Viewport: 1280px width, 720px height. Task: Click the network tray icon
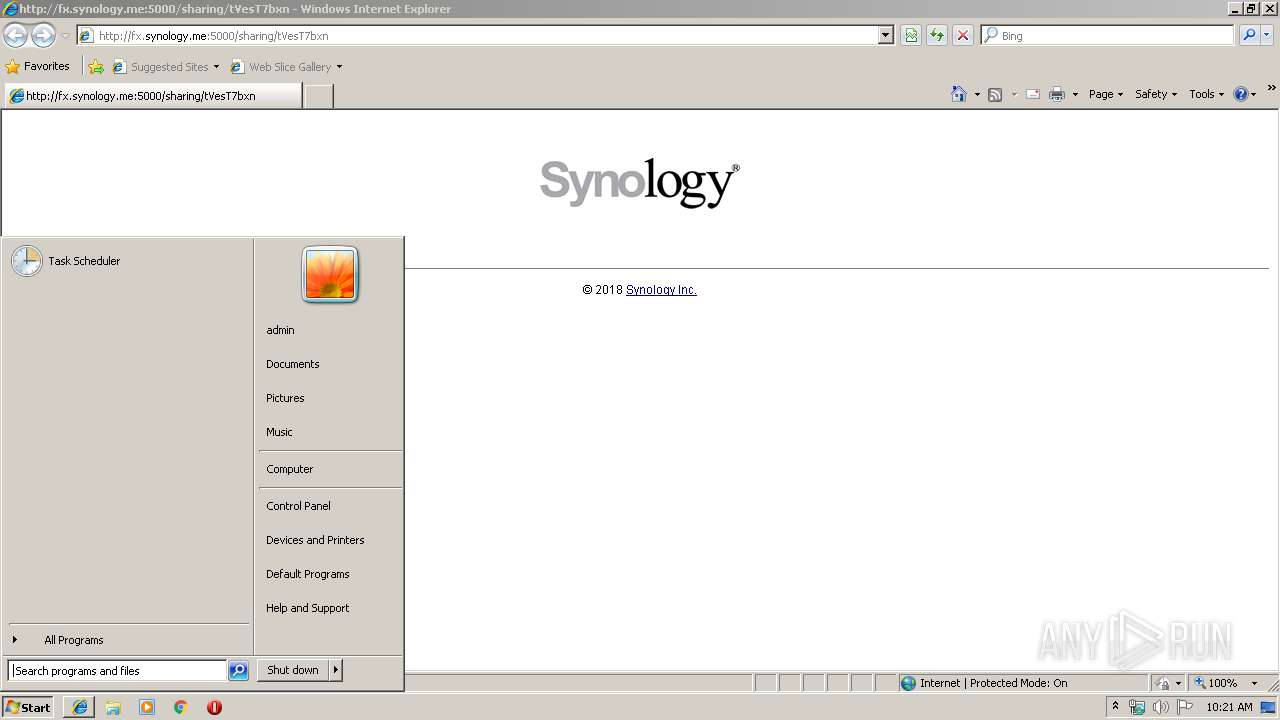[x=1137, y=707]
